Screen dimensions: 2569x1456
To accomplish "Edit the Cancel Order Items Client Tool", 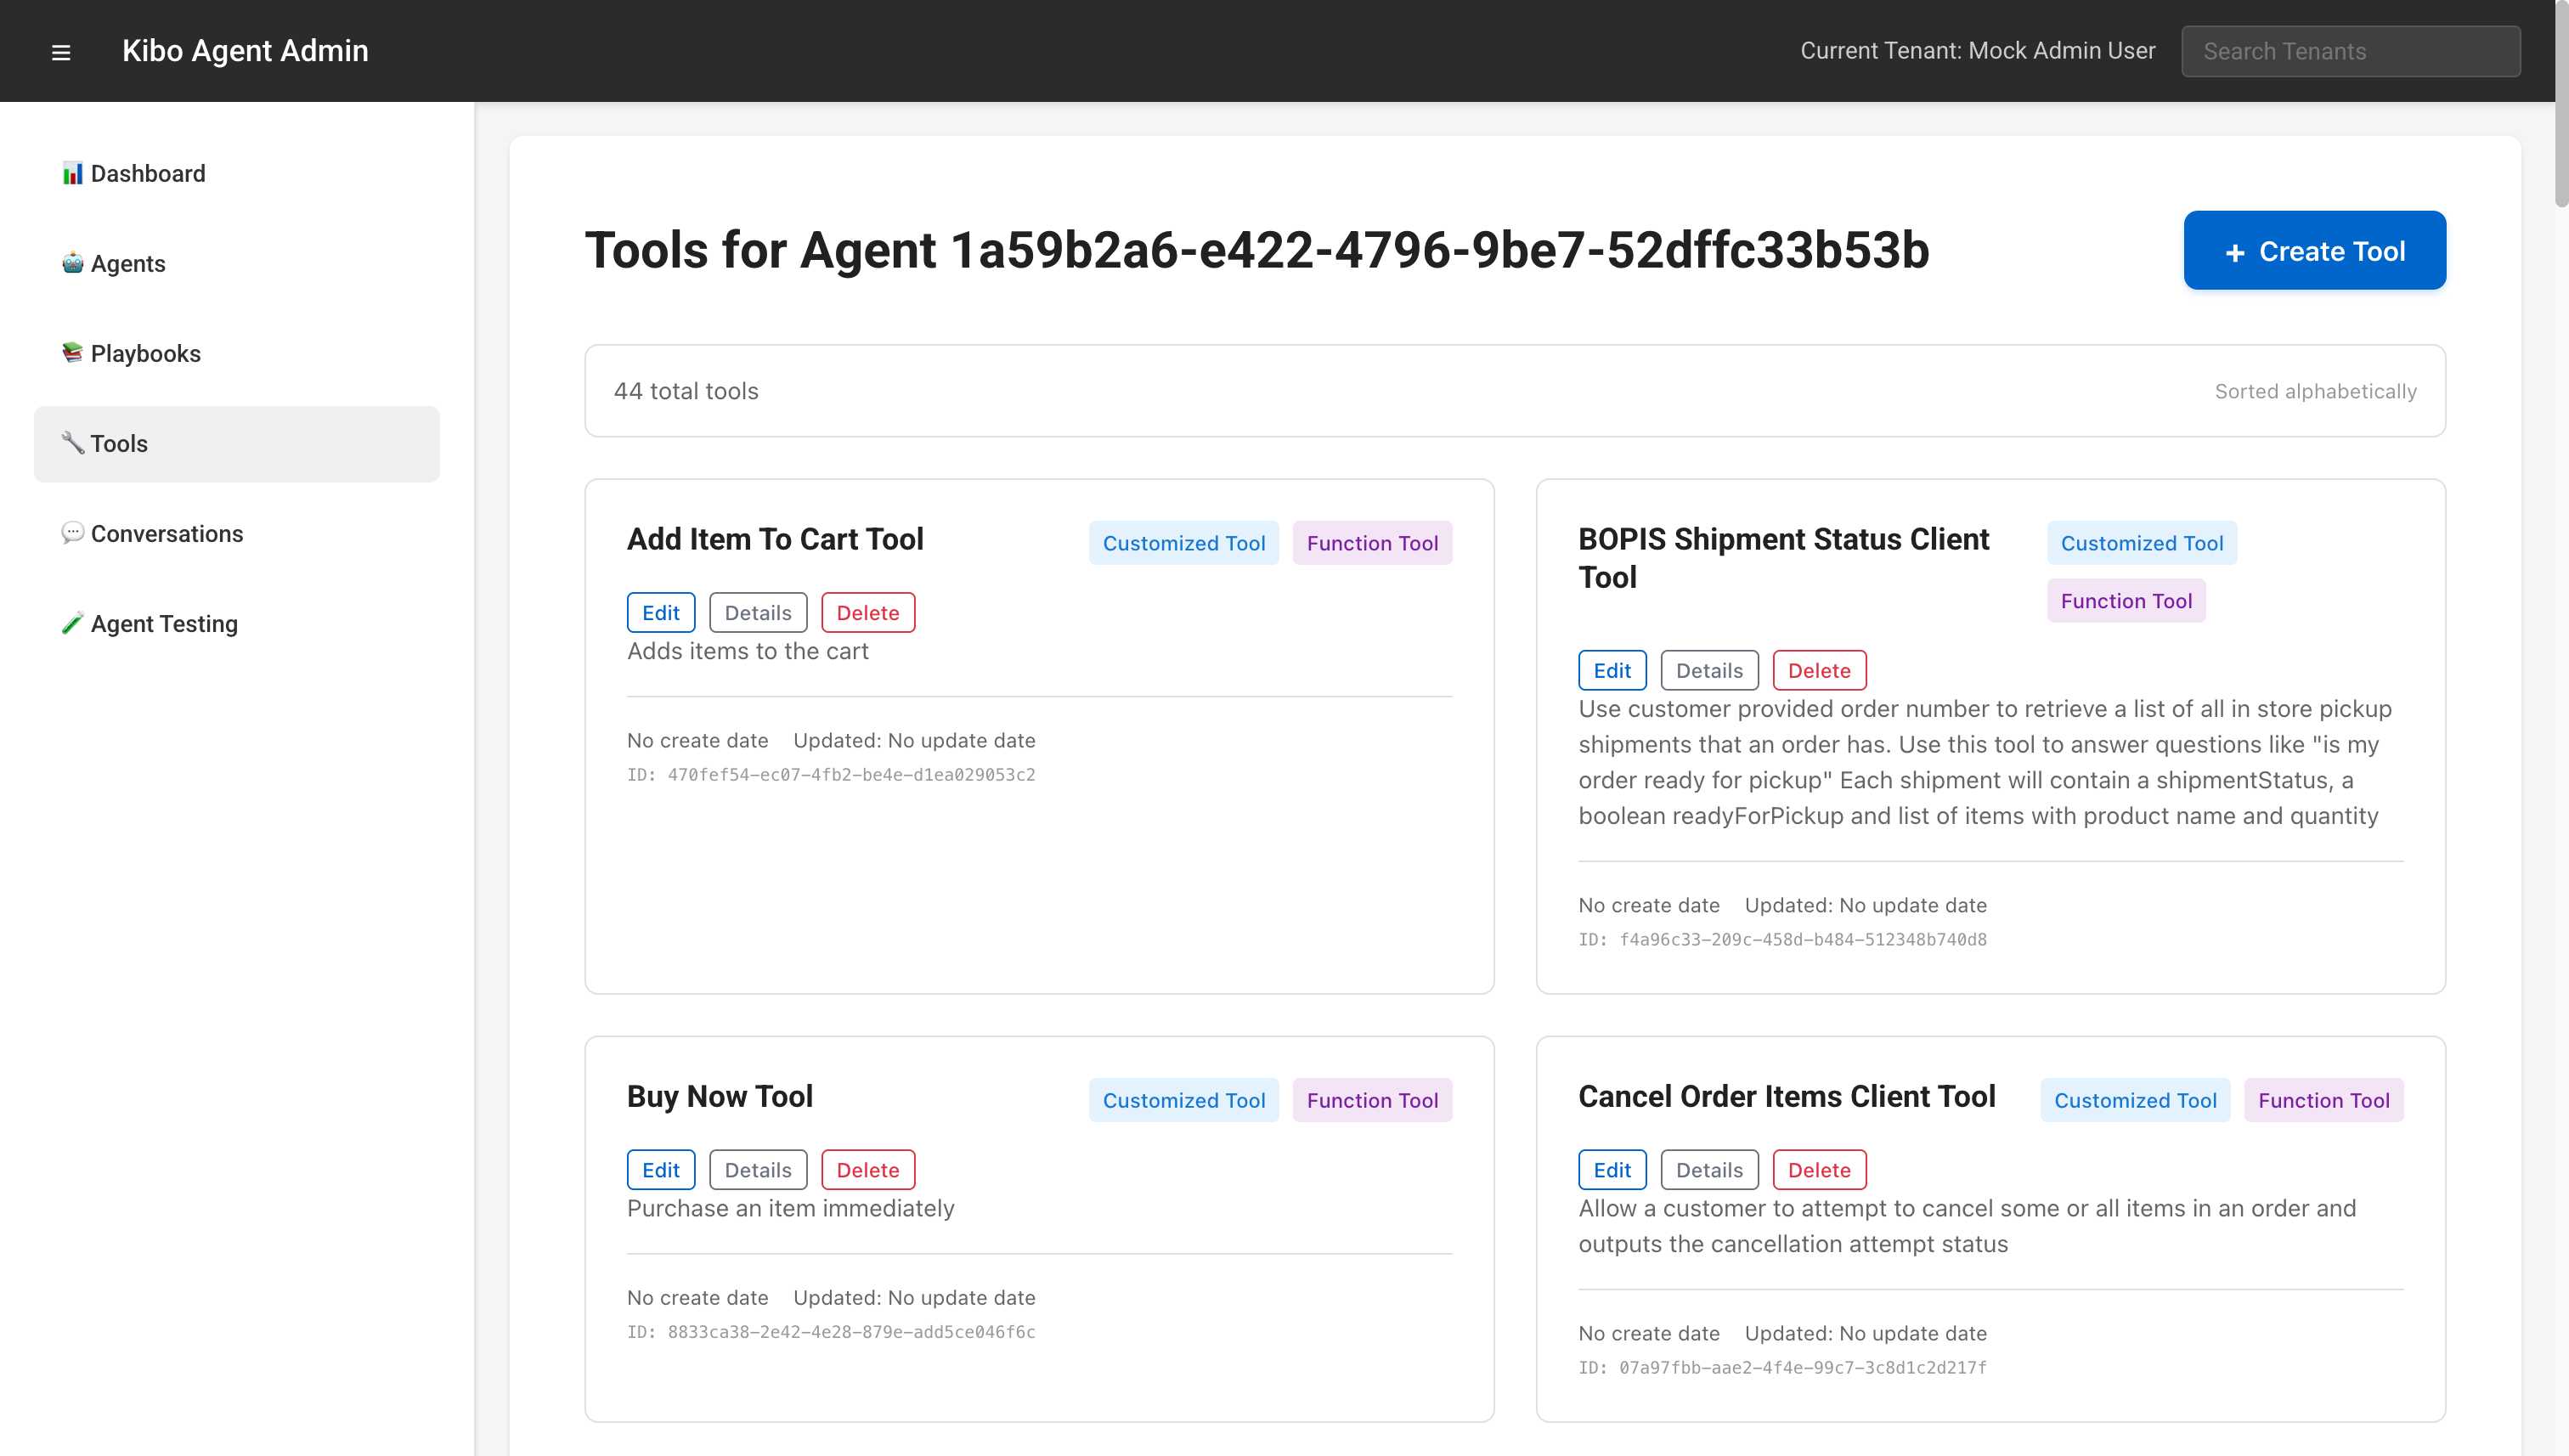I will (x=1612, y=1170).
